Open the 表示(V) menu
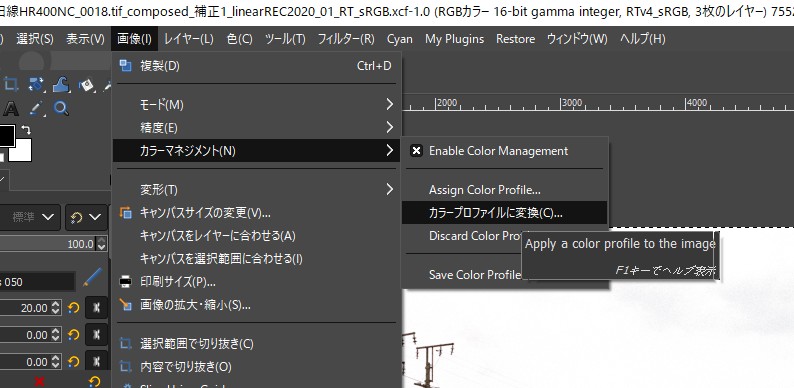 pyautogui.click(x=85, y=39)
